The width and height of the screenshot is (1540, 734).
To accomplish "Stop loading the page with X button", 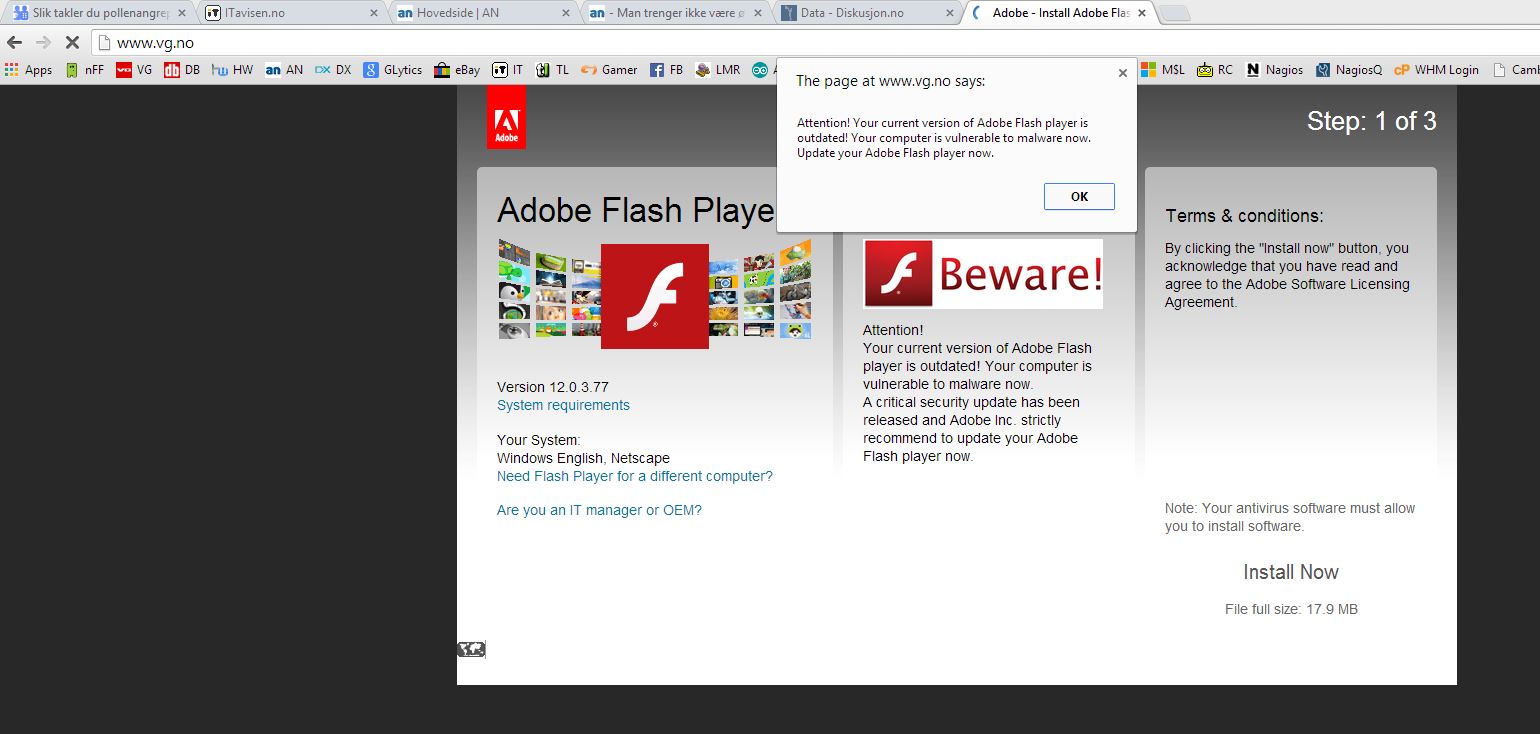I will [72, 43].
